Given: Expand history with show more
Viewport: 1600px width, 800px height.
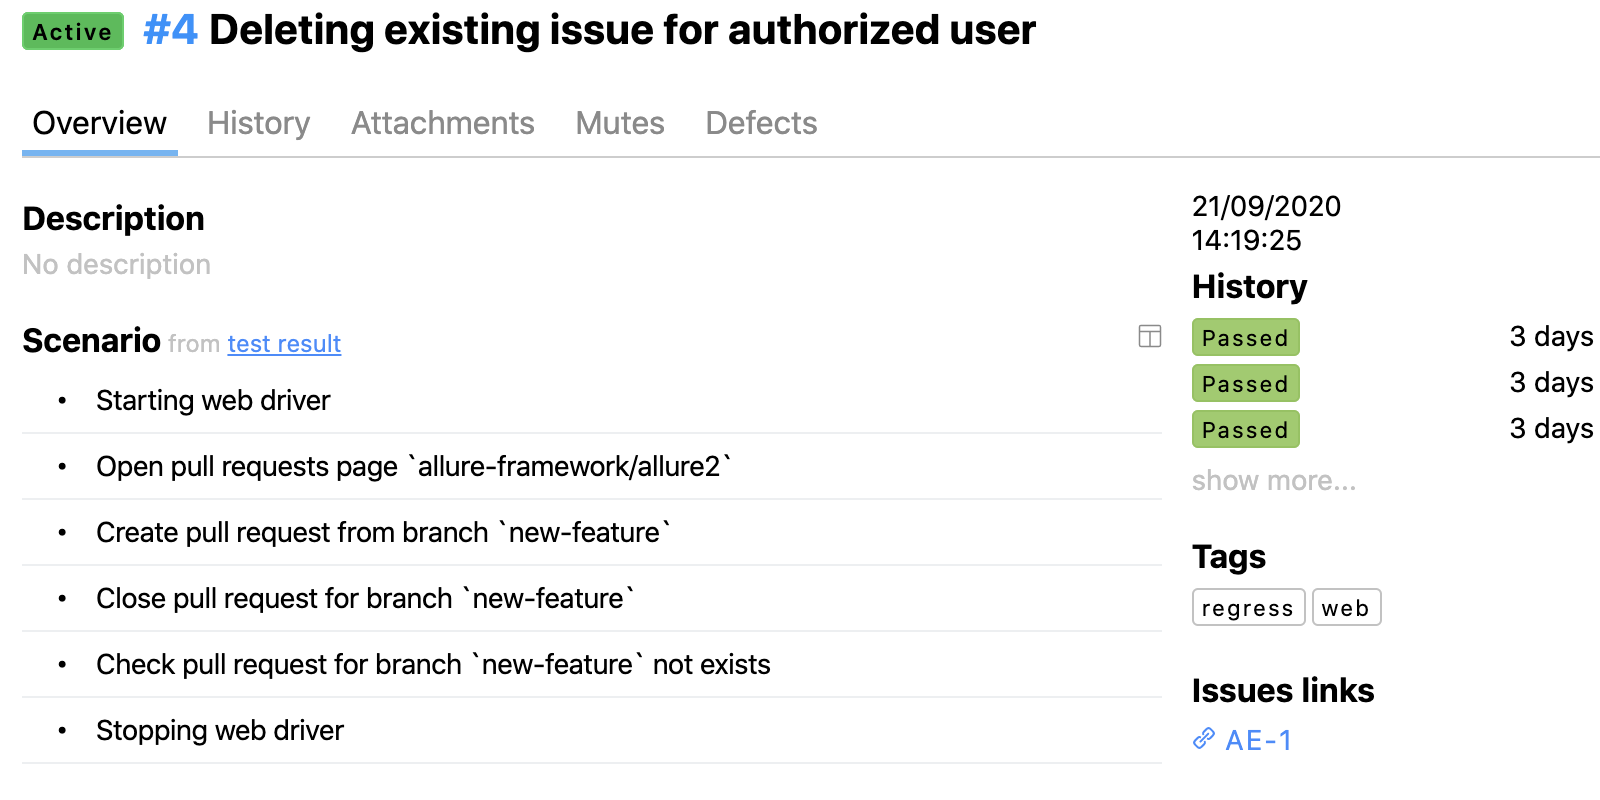Looking at the screenshot, I should [1273, 481].
